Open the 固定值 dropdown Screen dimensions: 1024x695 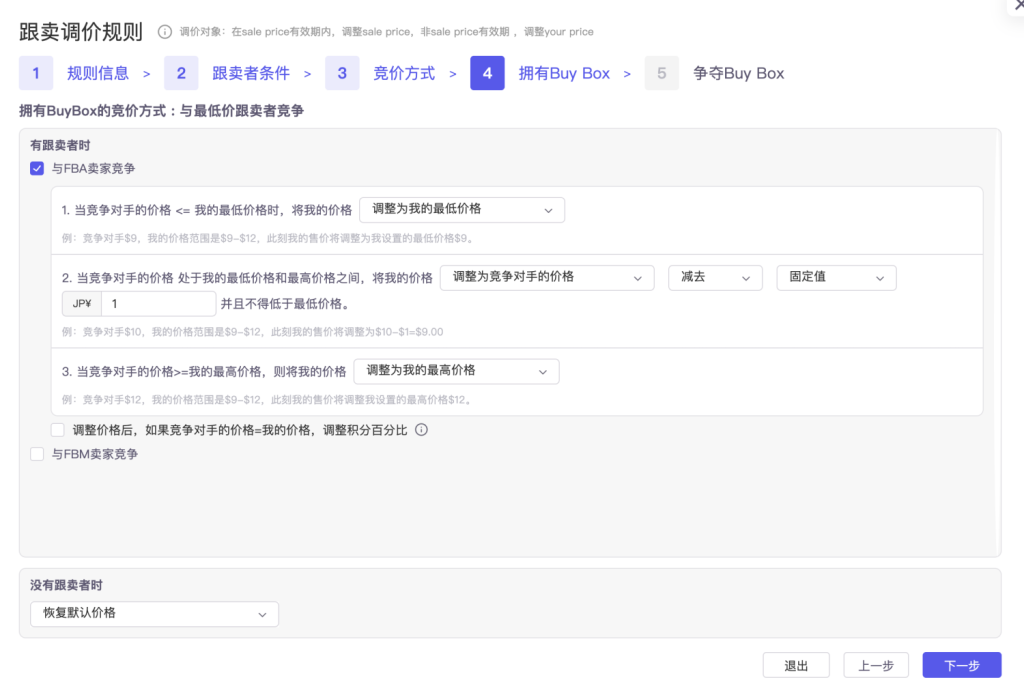click(837, 278)
